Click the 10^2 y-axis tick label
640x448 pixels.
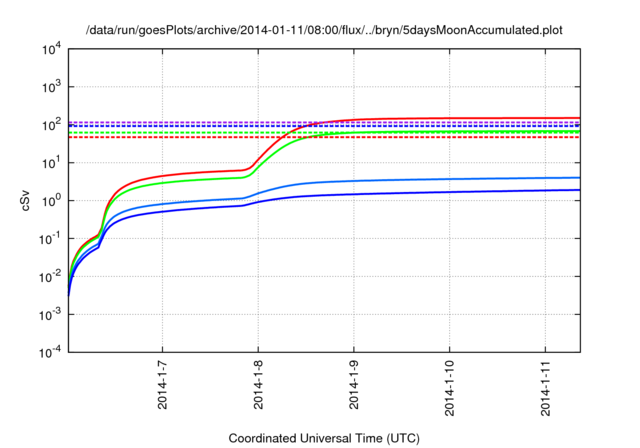[x=50, y=125]
